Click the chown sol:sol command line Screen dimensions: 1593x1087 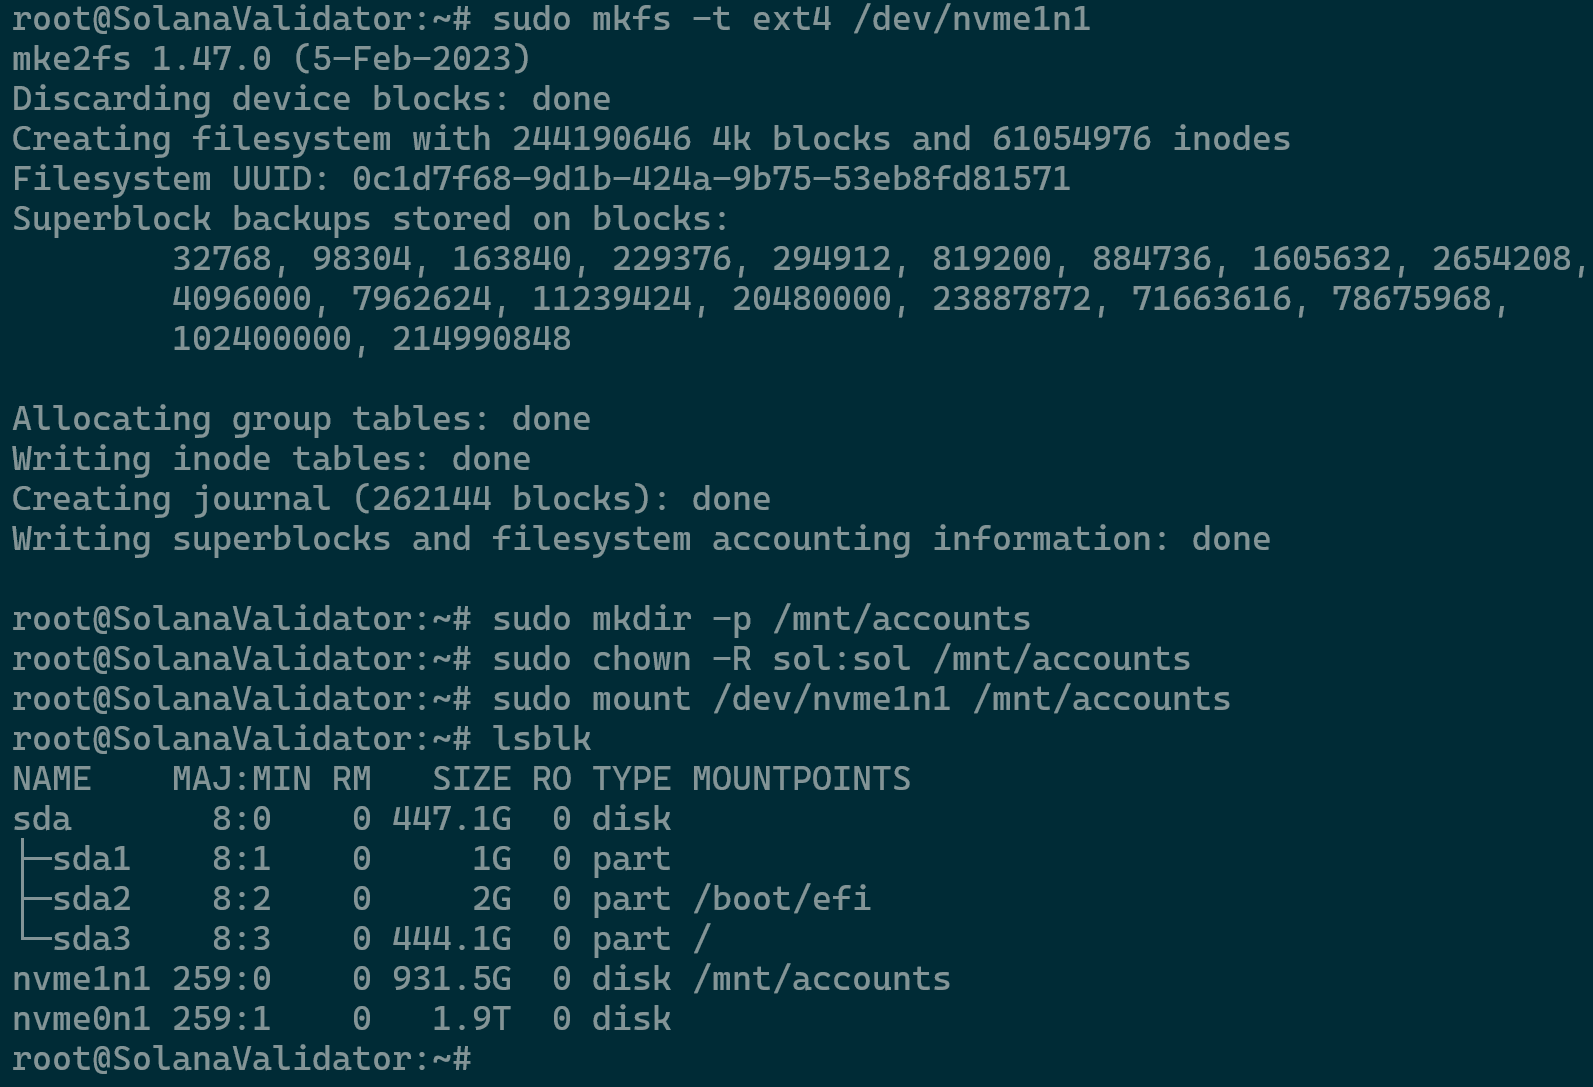[x=840, y=659]
